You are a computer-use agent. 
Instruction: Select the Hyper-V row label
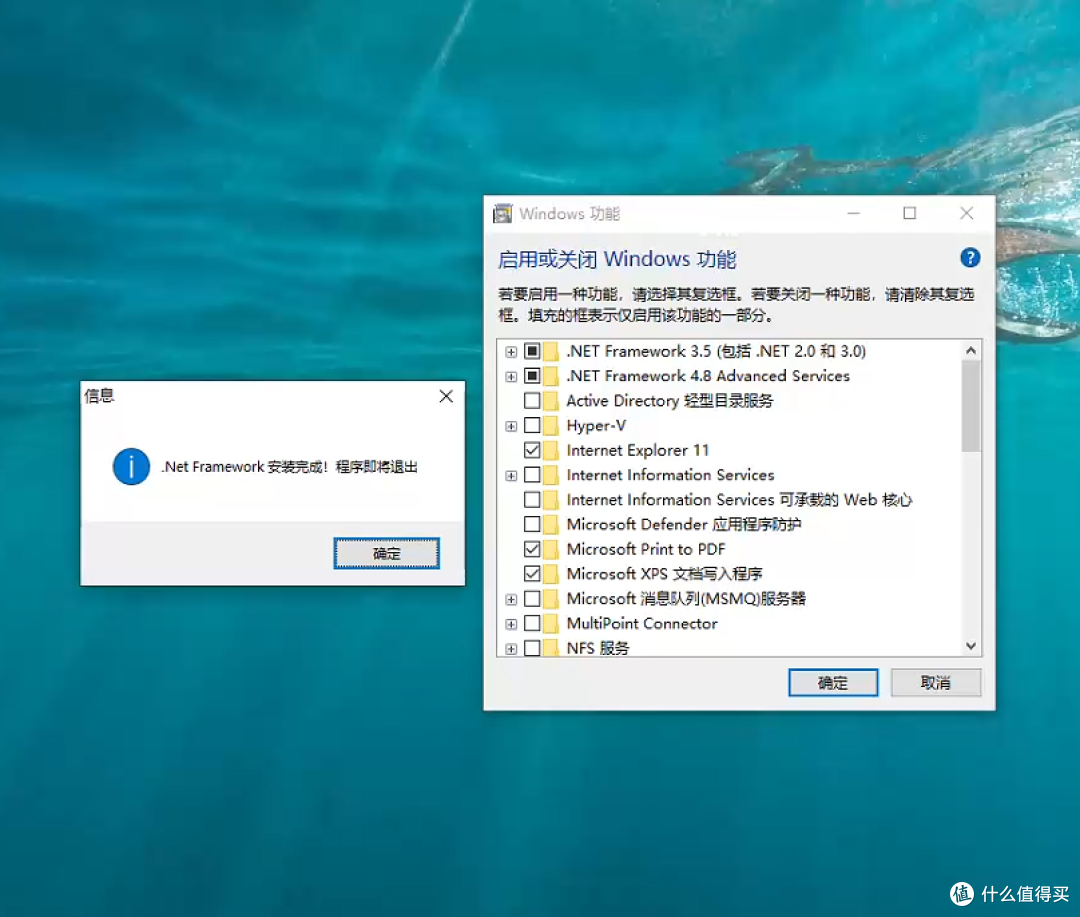(596, 425)
